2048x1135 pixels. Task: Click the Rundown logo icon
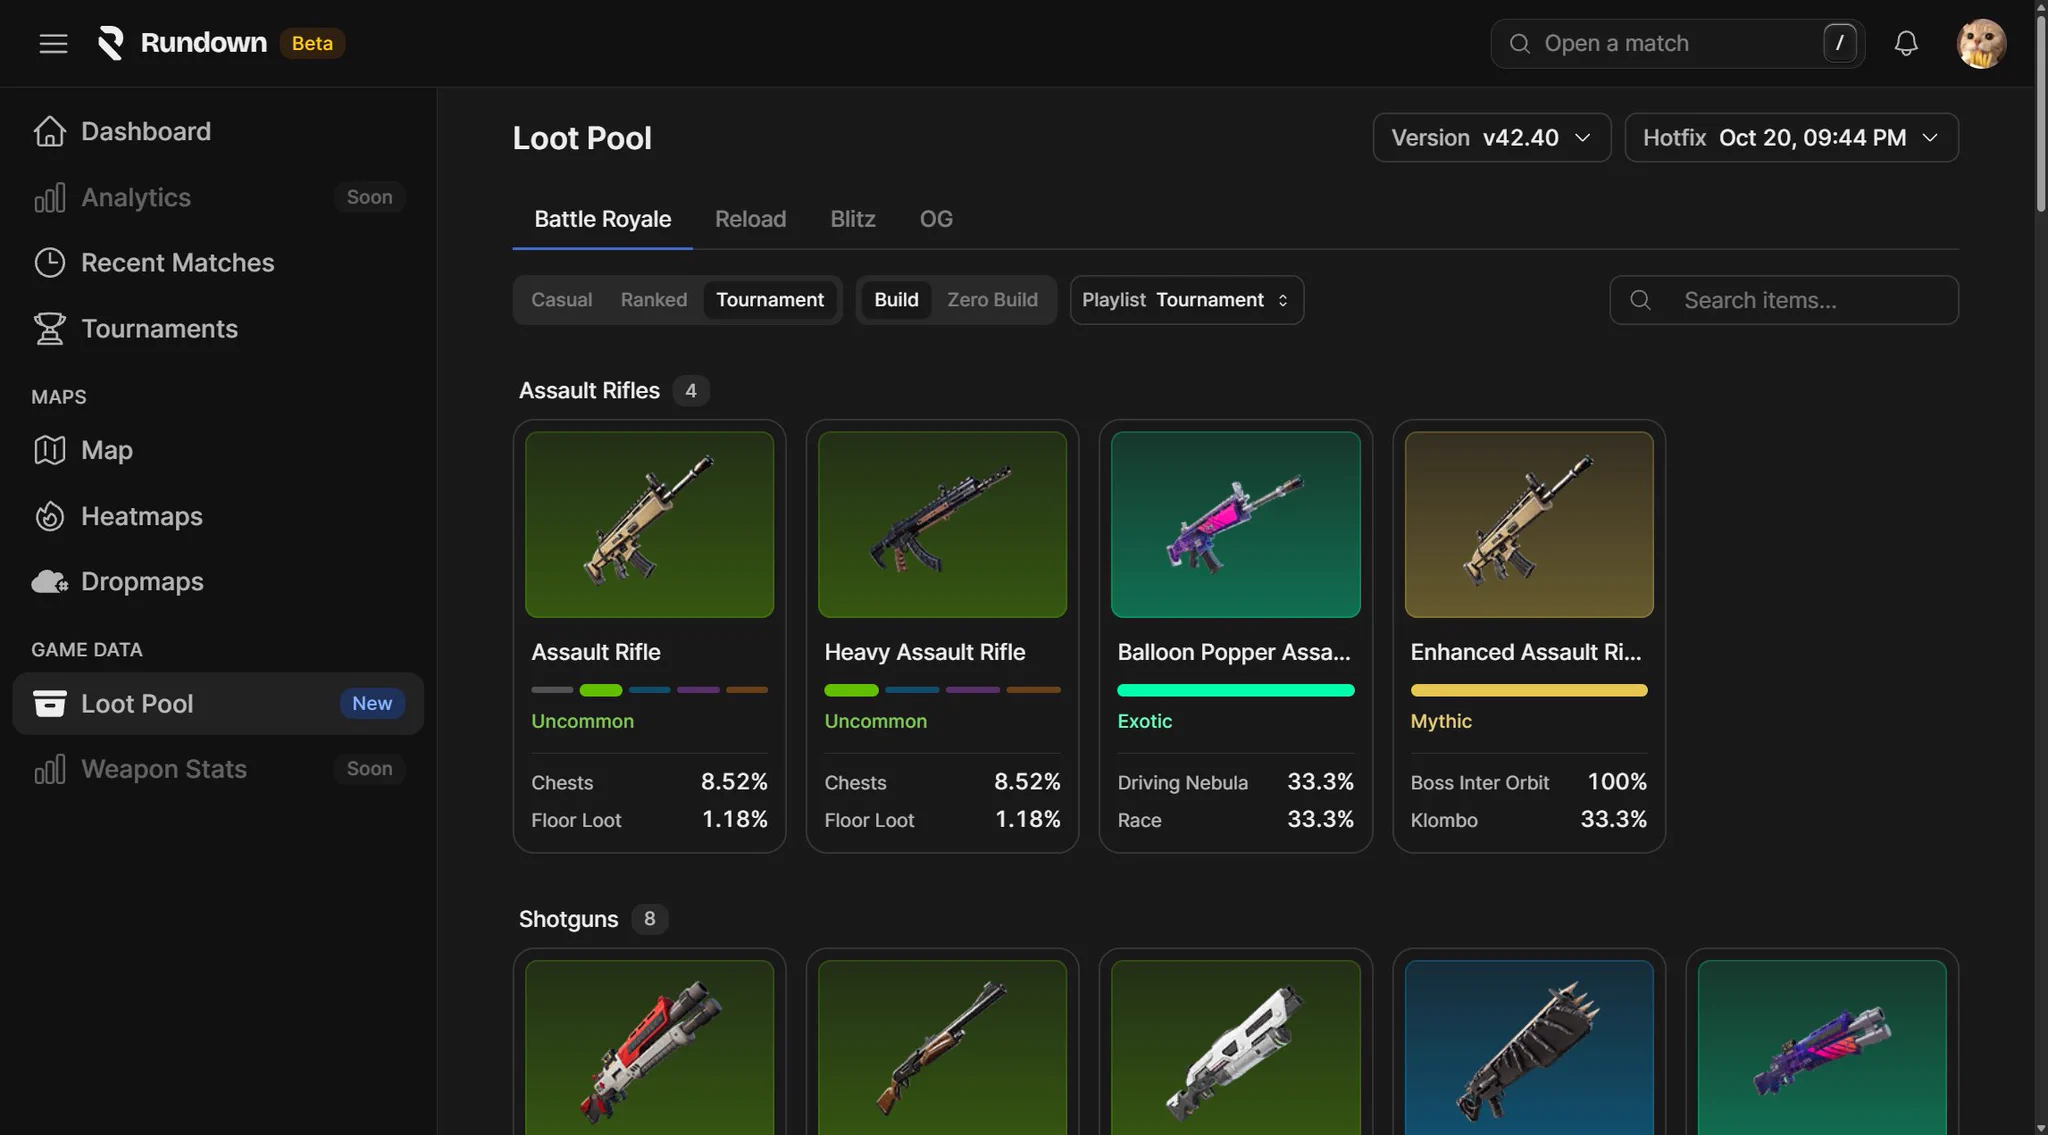[111, 43]
